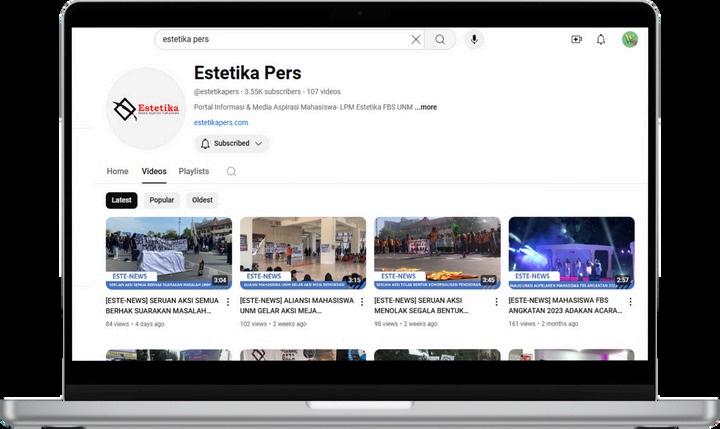This screenshot has width=720, height=429.
Task: Clear the search box with the X icon
Action: pyautogui.click(x=416, y=40)
